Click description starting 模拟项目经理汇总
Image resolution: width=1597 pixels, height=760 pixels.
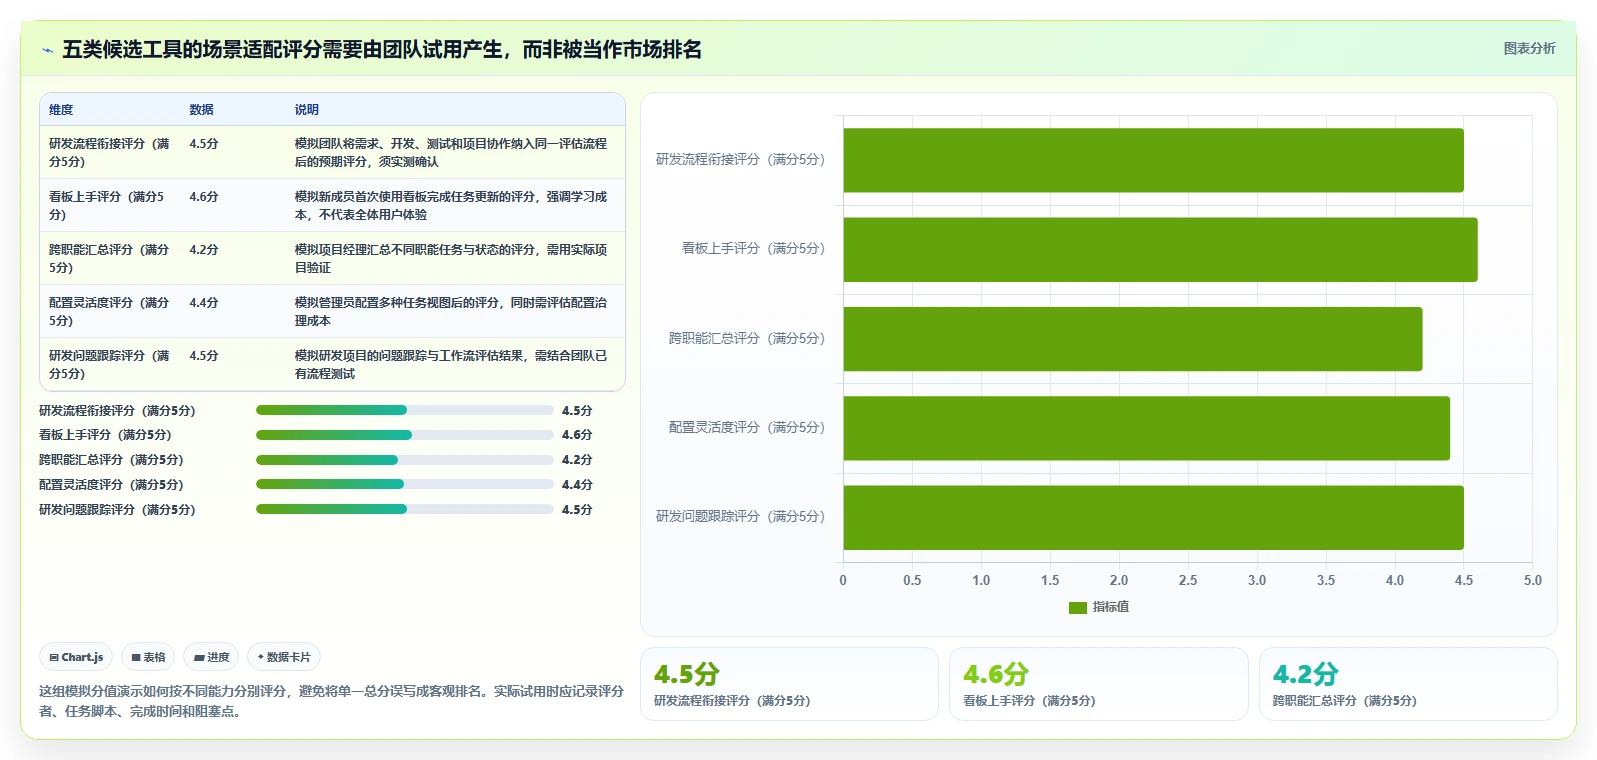point(451,259)
